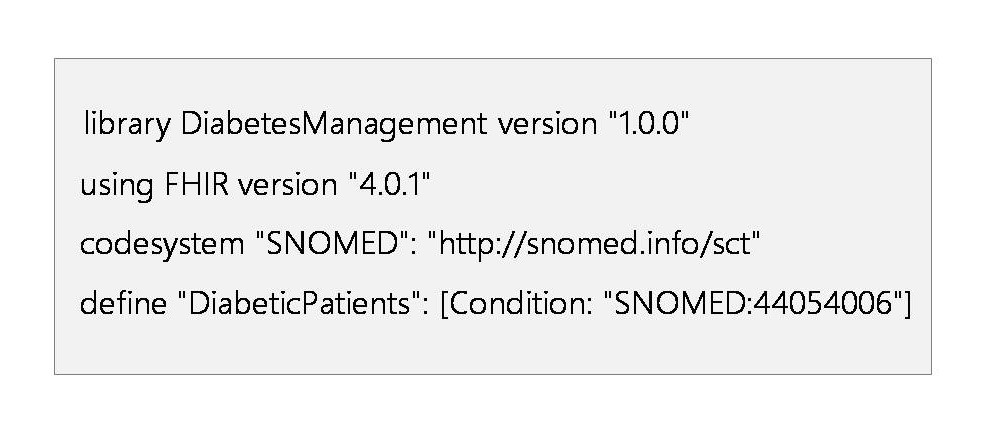Click the word "version" after DiabetesManagement

[x=547, y=124]
